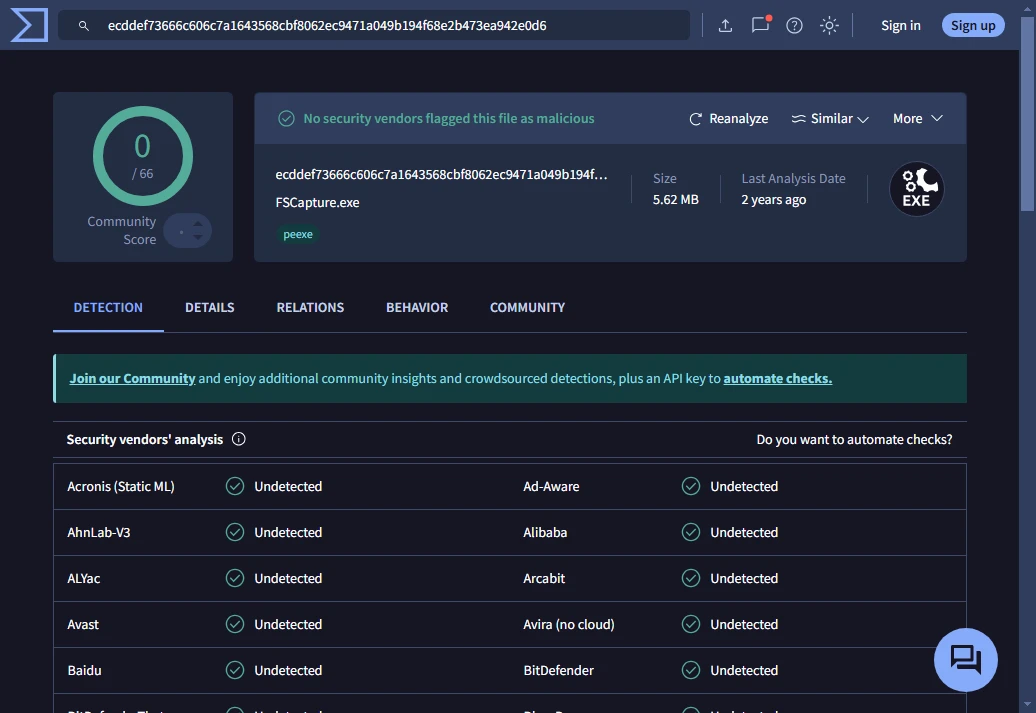This screenshot has height=713, width=1036.
Task: Open the upload file icon
Action: click(x=726, y=26)
